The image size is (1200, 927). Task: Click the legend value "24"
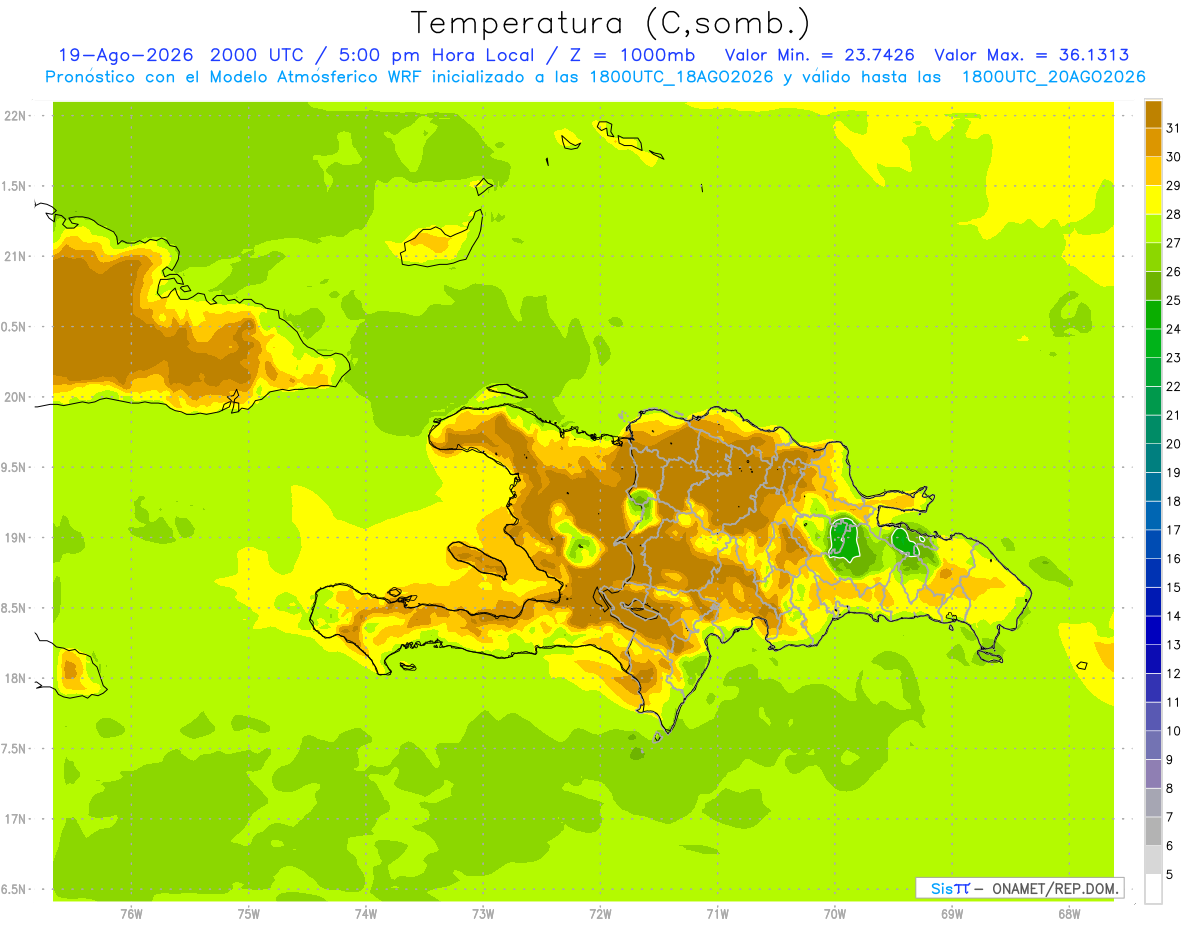click(1174, 329)
